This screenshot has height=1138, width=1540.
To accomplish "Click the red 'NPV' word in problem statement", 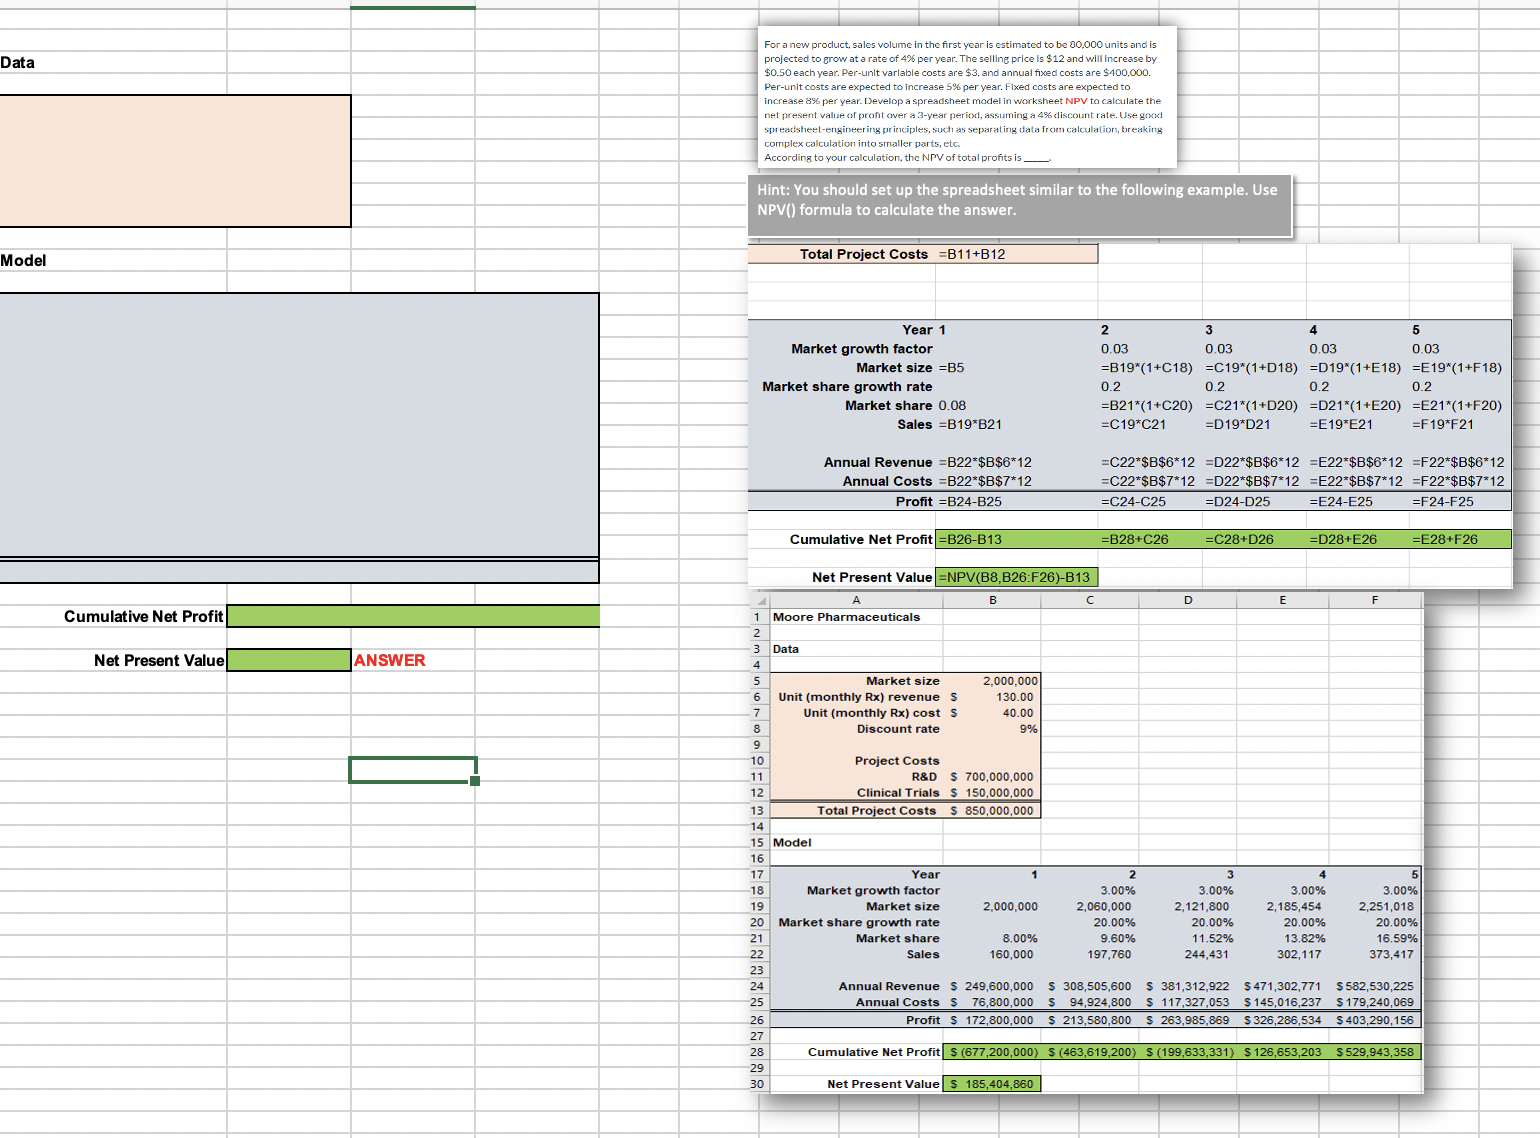I will pos(1076,101).
